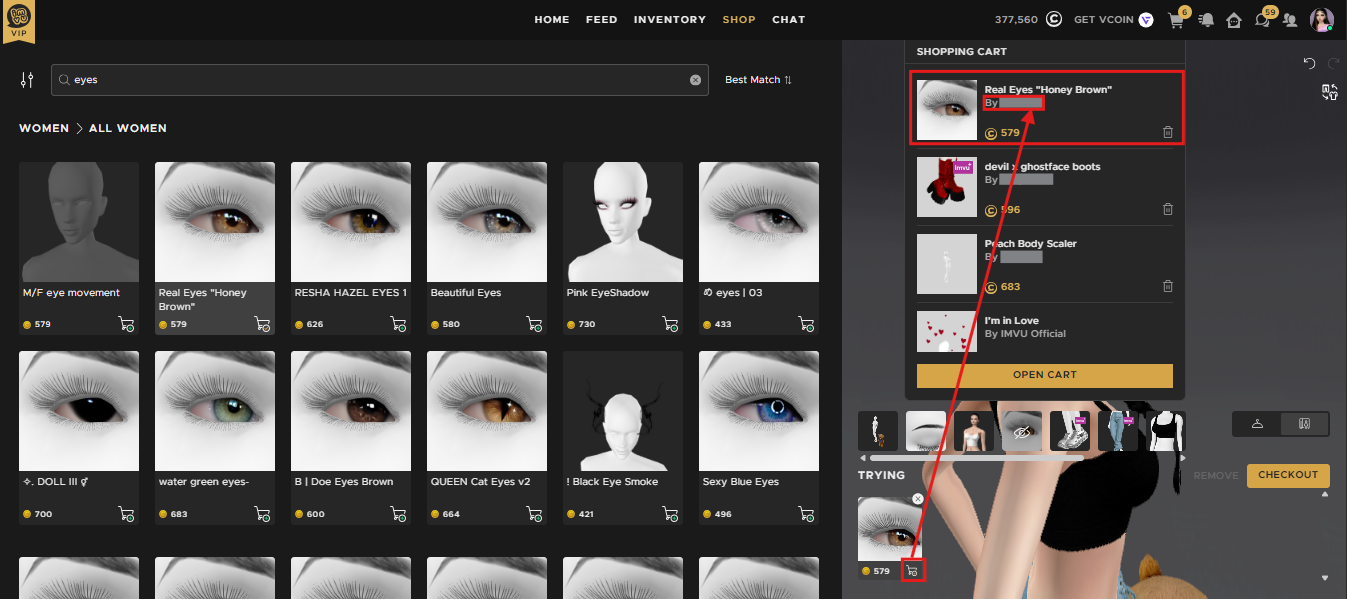Add ! Black Eye Smoke to cart
Image resolution: width=1347 pixels, height=599 pixels.
tap(670, 514)
